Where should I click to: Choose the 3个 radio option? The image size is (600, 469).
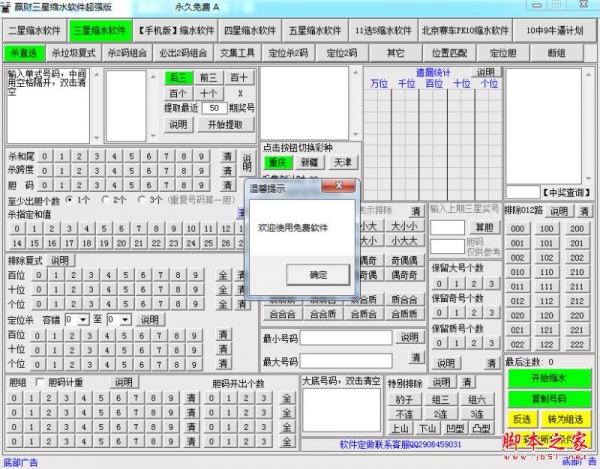pos(142,200)
